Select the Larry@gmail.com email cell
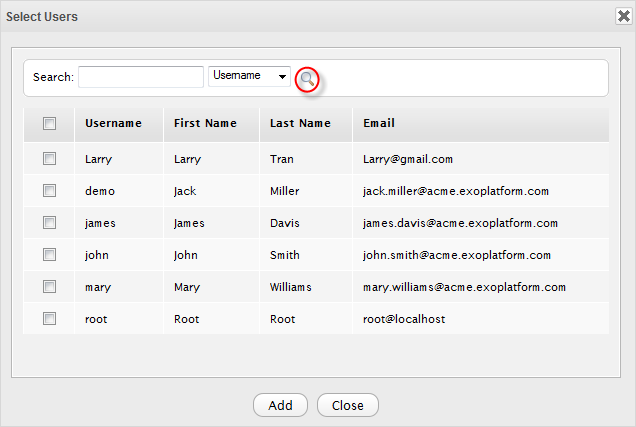The image size is (636, 427). tap(408, 159)
